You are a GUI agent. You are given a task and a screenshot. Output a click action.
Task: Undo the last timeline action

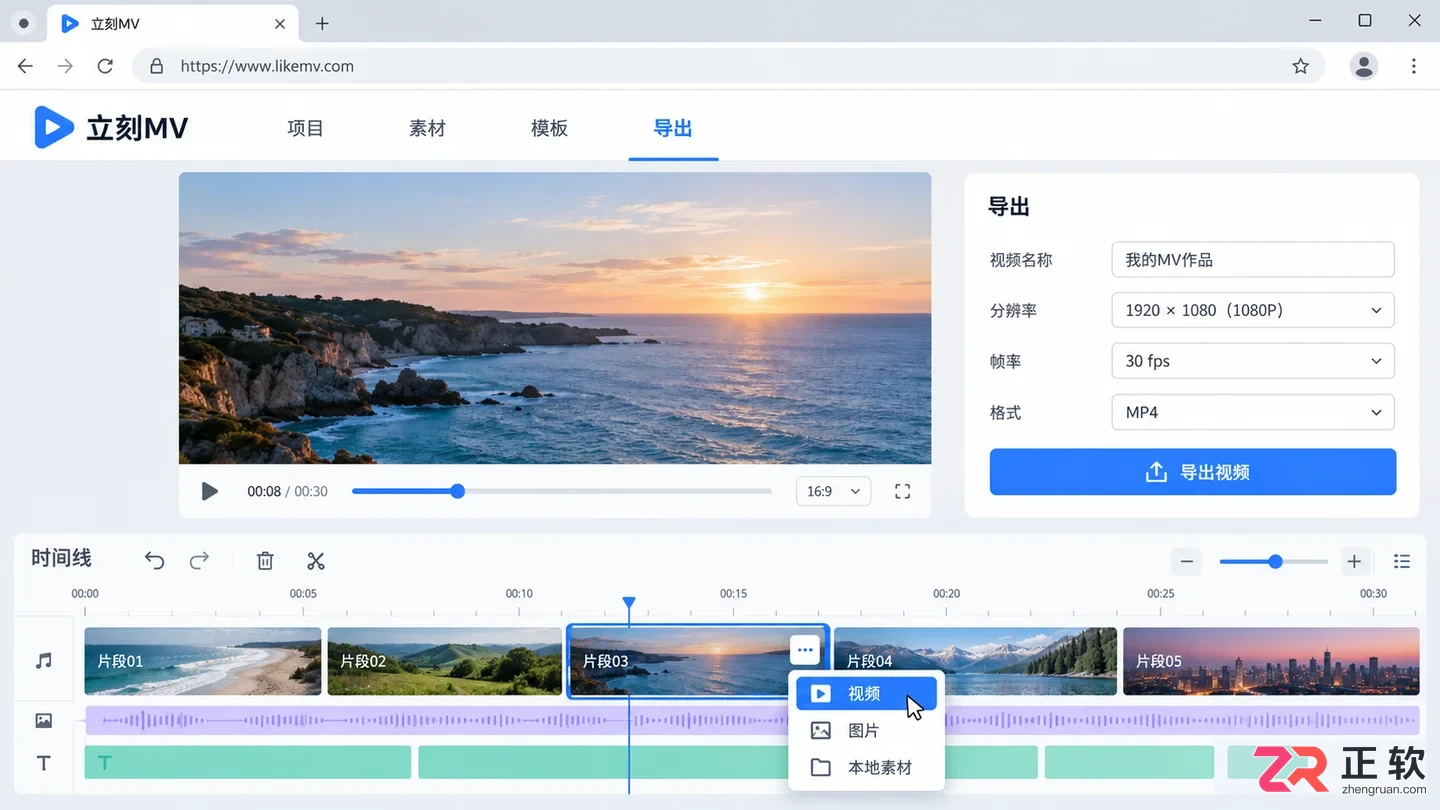[154, 561]
